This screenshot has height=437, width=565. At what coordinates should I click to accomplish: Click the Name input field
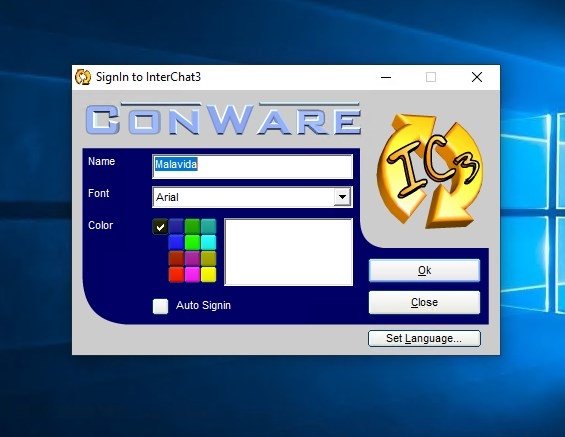point(252,166)
